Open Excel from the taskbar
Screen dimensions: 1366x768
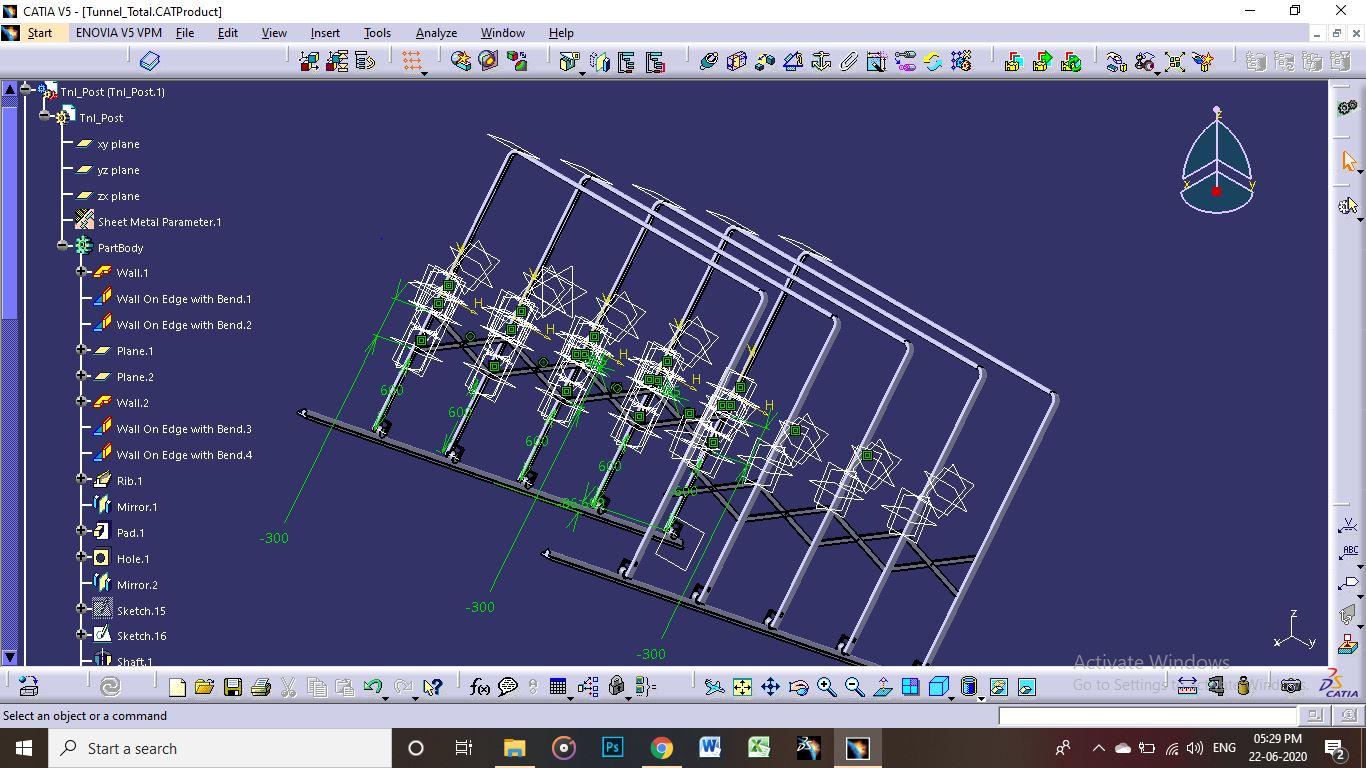click(x=758, y=748)
